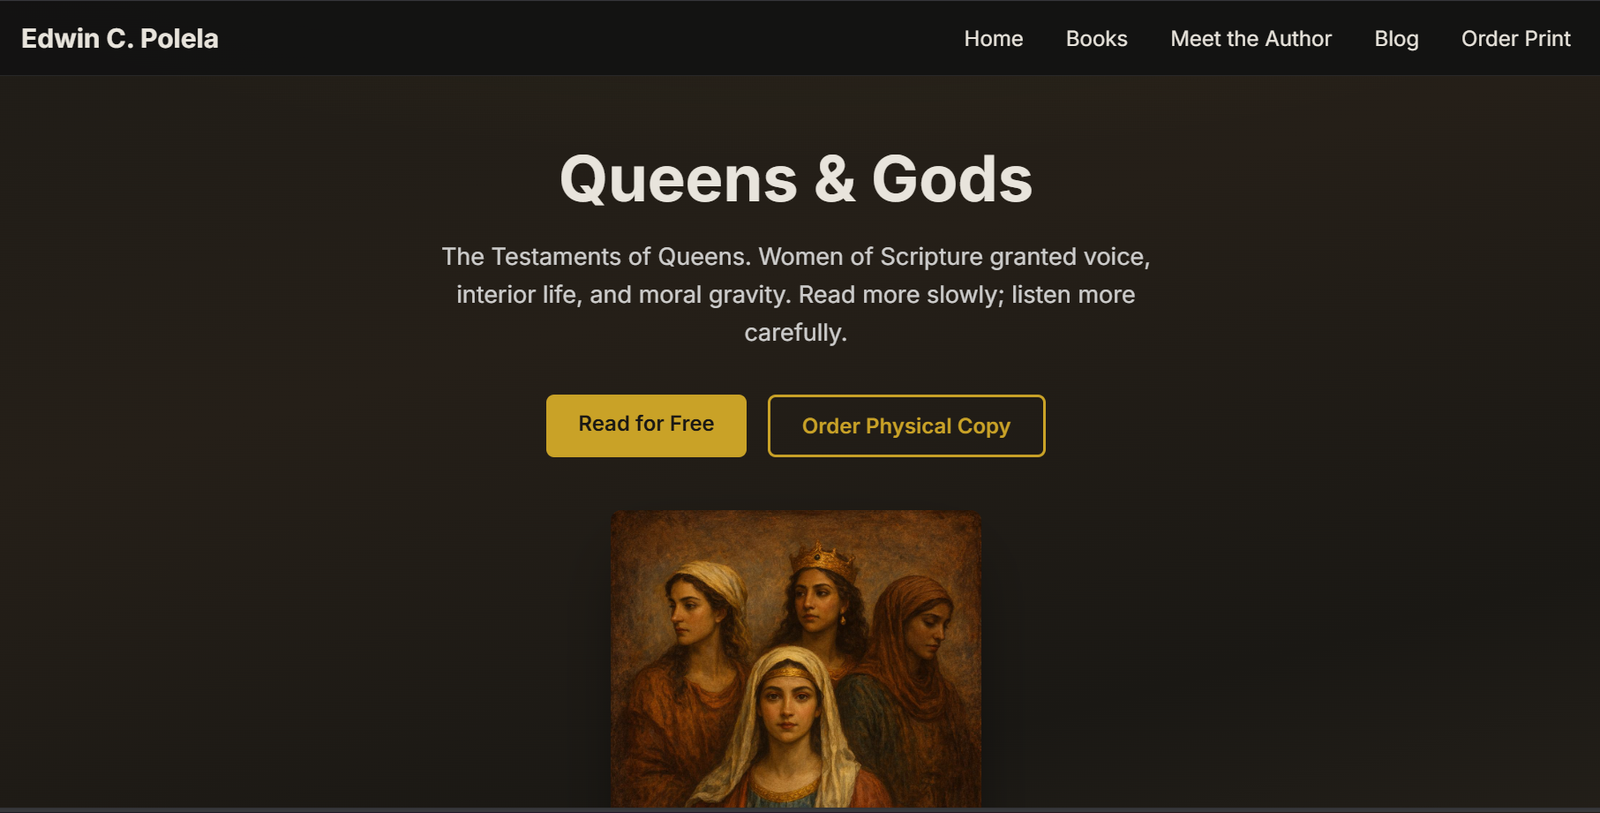Order a printed edition from the navbar
This screenshot has height=813, width=1600.
click(1515, 39)
